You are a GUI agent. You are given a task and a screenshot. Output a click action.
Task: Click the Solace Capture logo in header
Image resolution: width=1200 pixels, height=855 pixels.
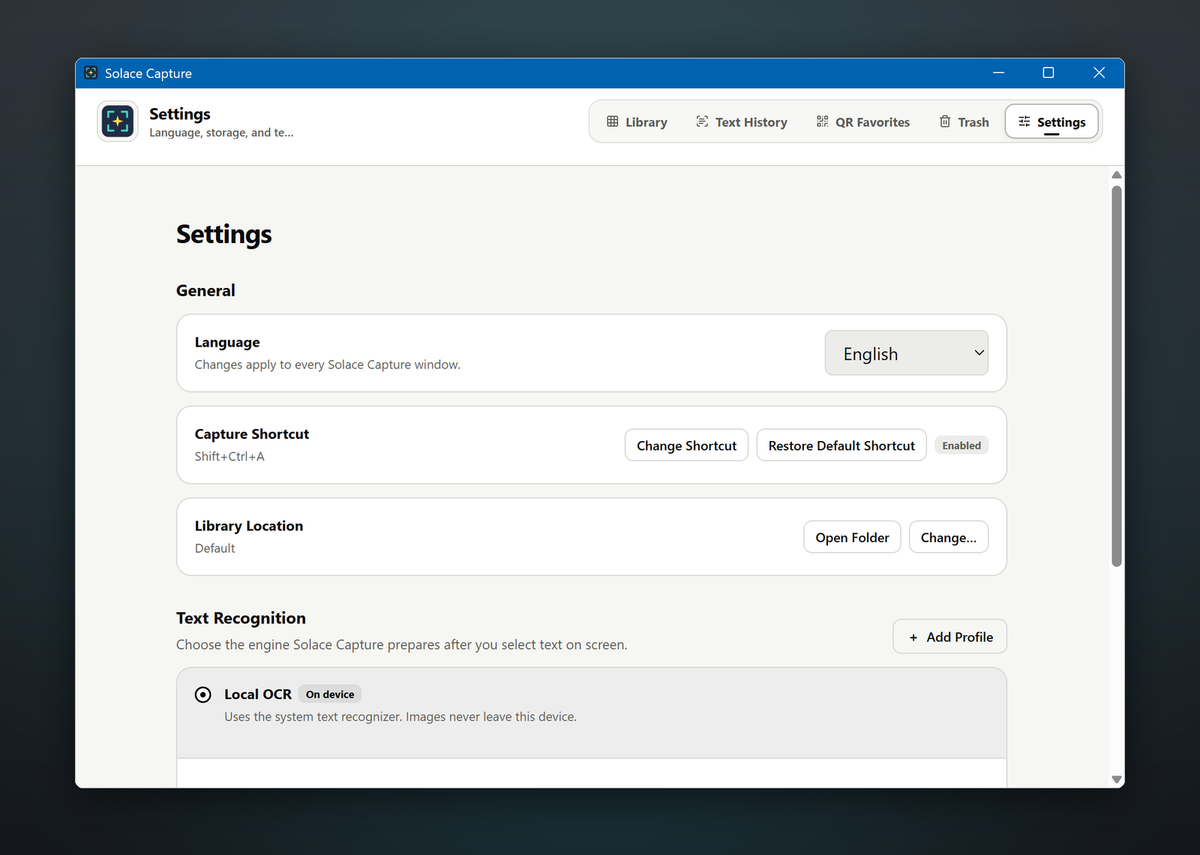(x=117, y=122)
